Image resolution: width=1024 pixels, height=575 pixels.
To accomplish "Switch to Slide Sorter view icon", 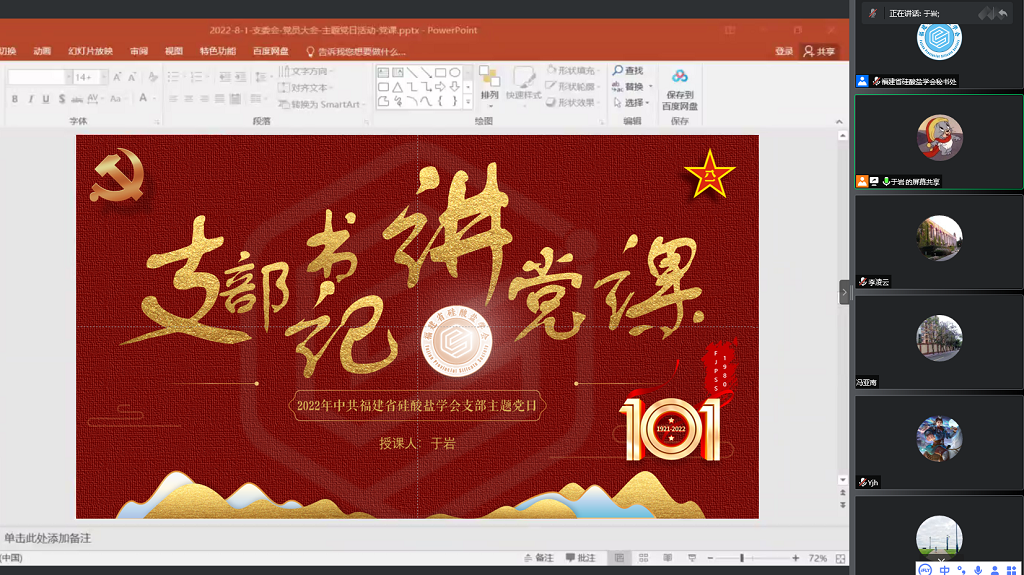I will click(643, 558).
